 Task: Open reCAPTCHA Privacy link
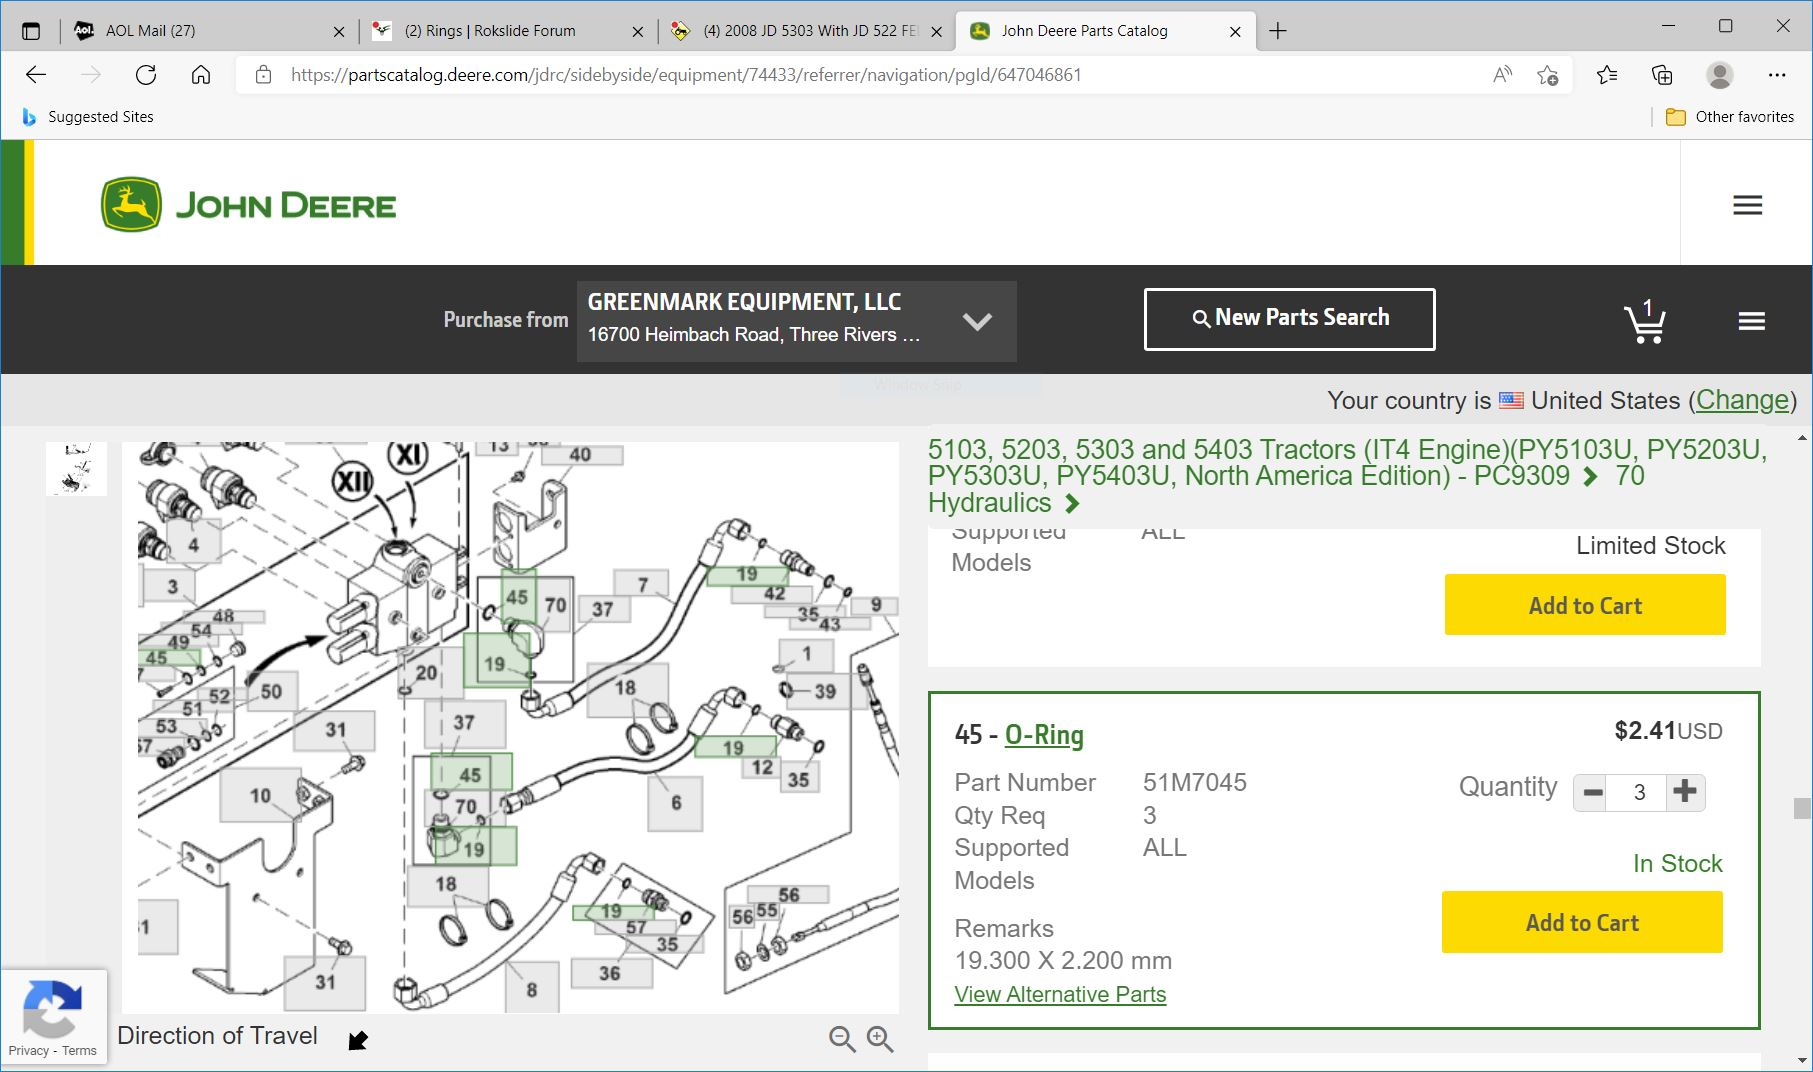(x=28, y=1051)
